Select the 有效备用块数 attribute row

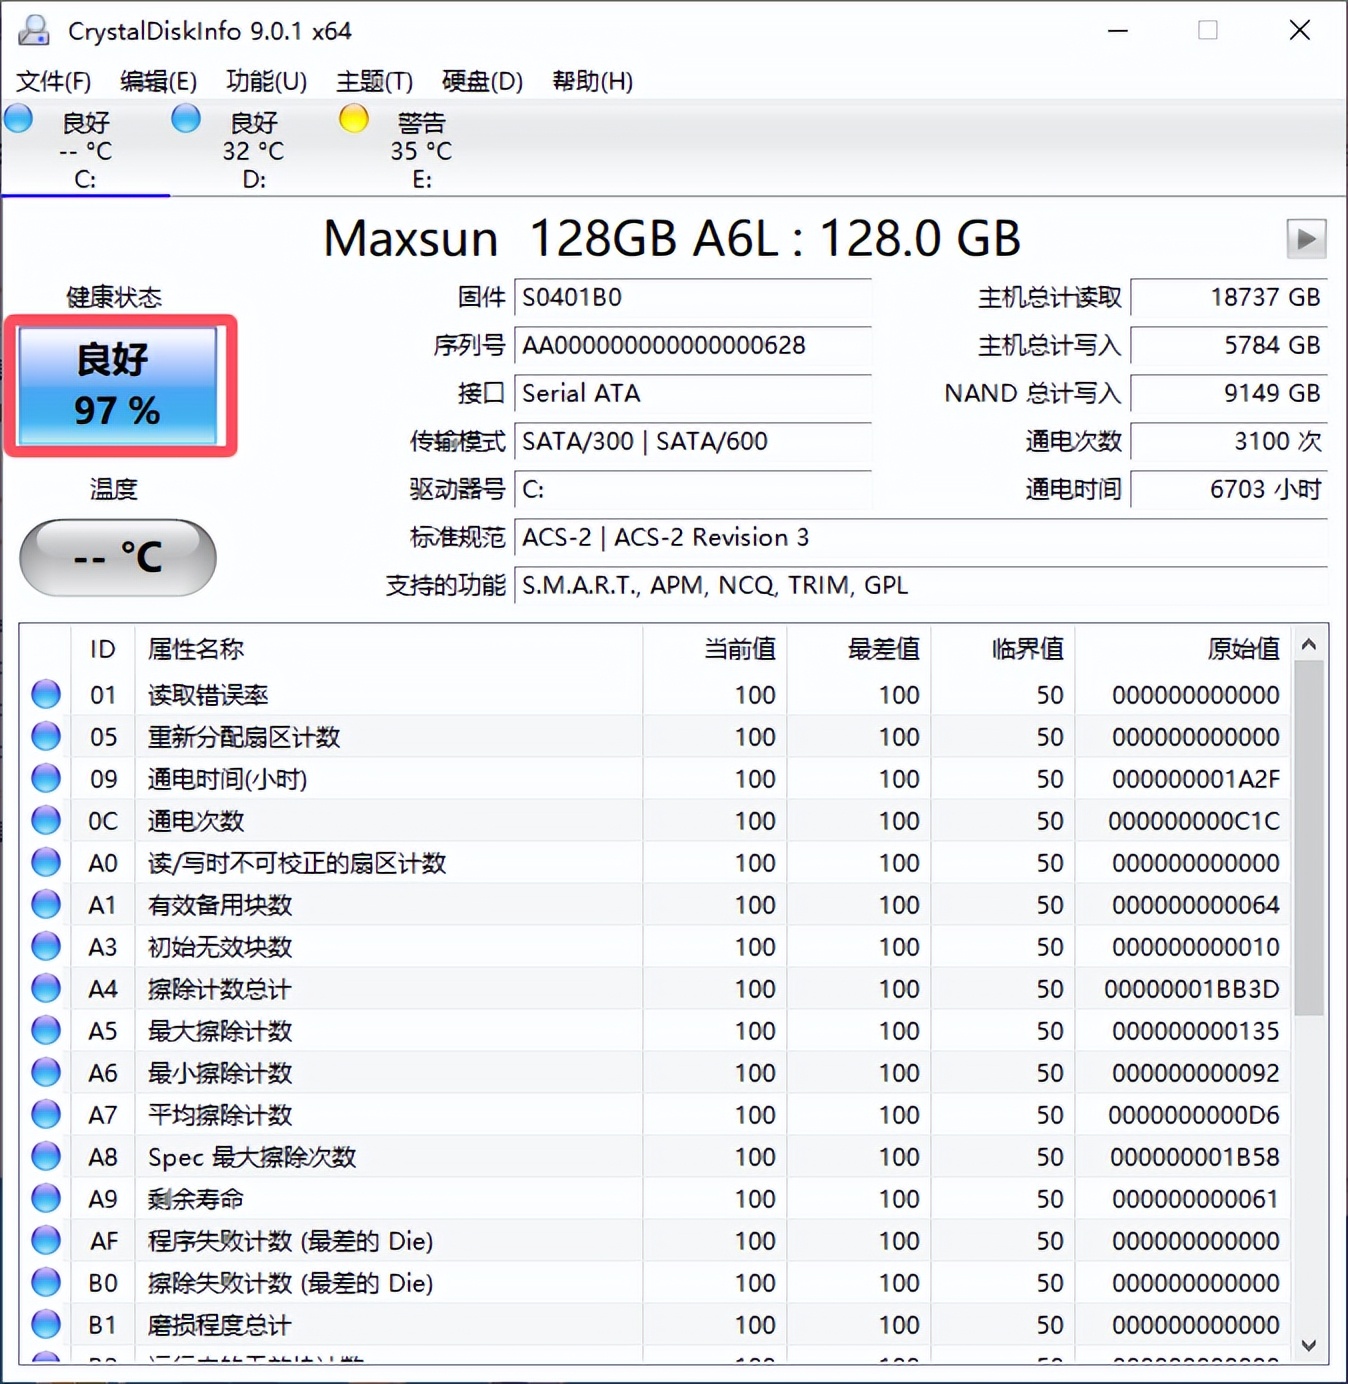(x=655, y=904)
